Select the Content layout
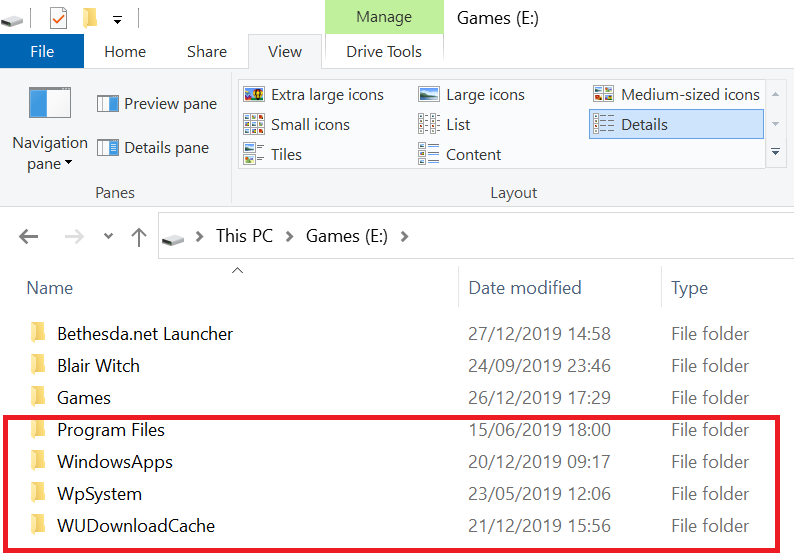Image resolution: width=794 pixels, height=557 pixels. click(460, 154)
